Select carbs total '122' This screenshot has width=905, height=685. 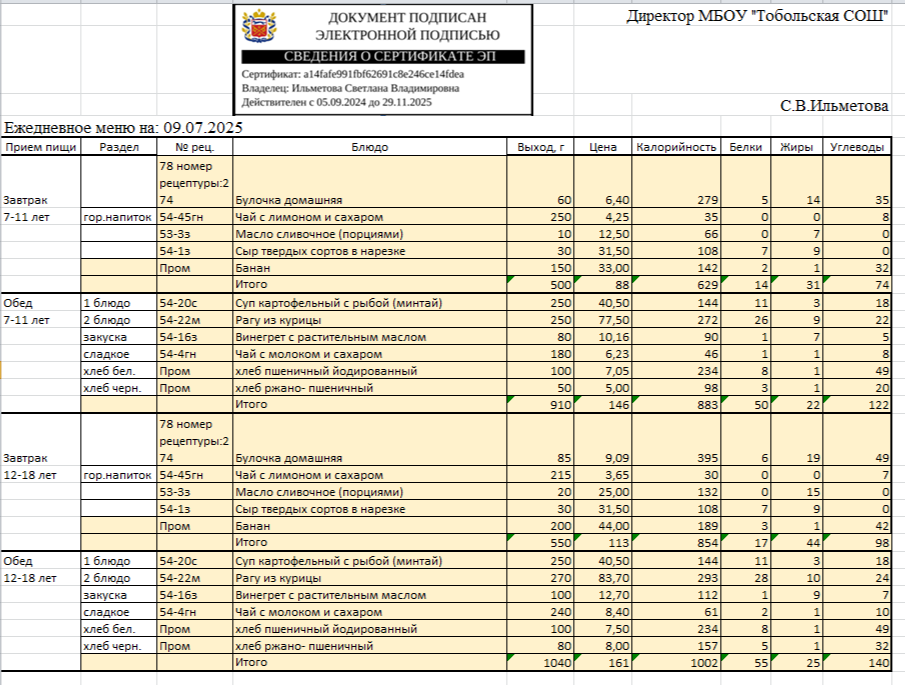pos(857,405)
